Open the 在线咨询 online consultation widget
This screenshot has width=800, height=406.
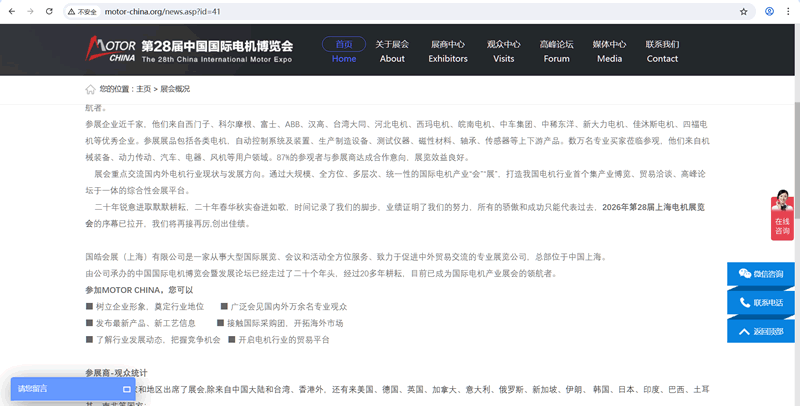782,213
